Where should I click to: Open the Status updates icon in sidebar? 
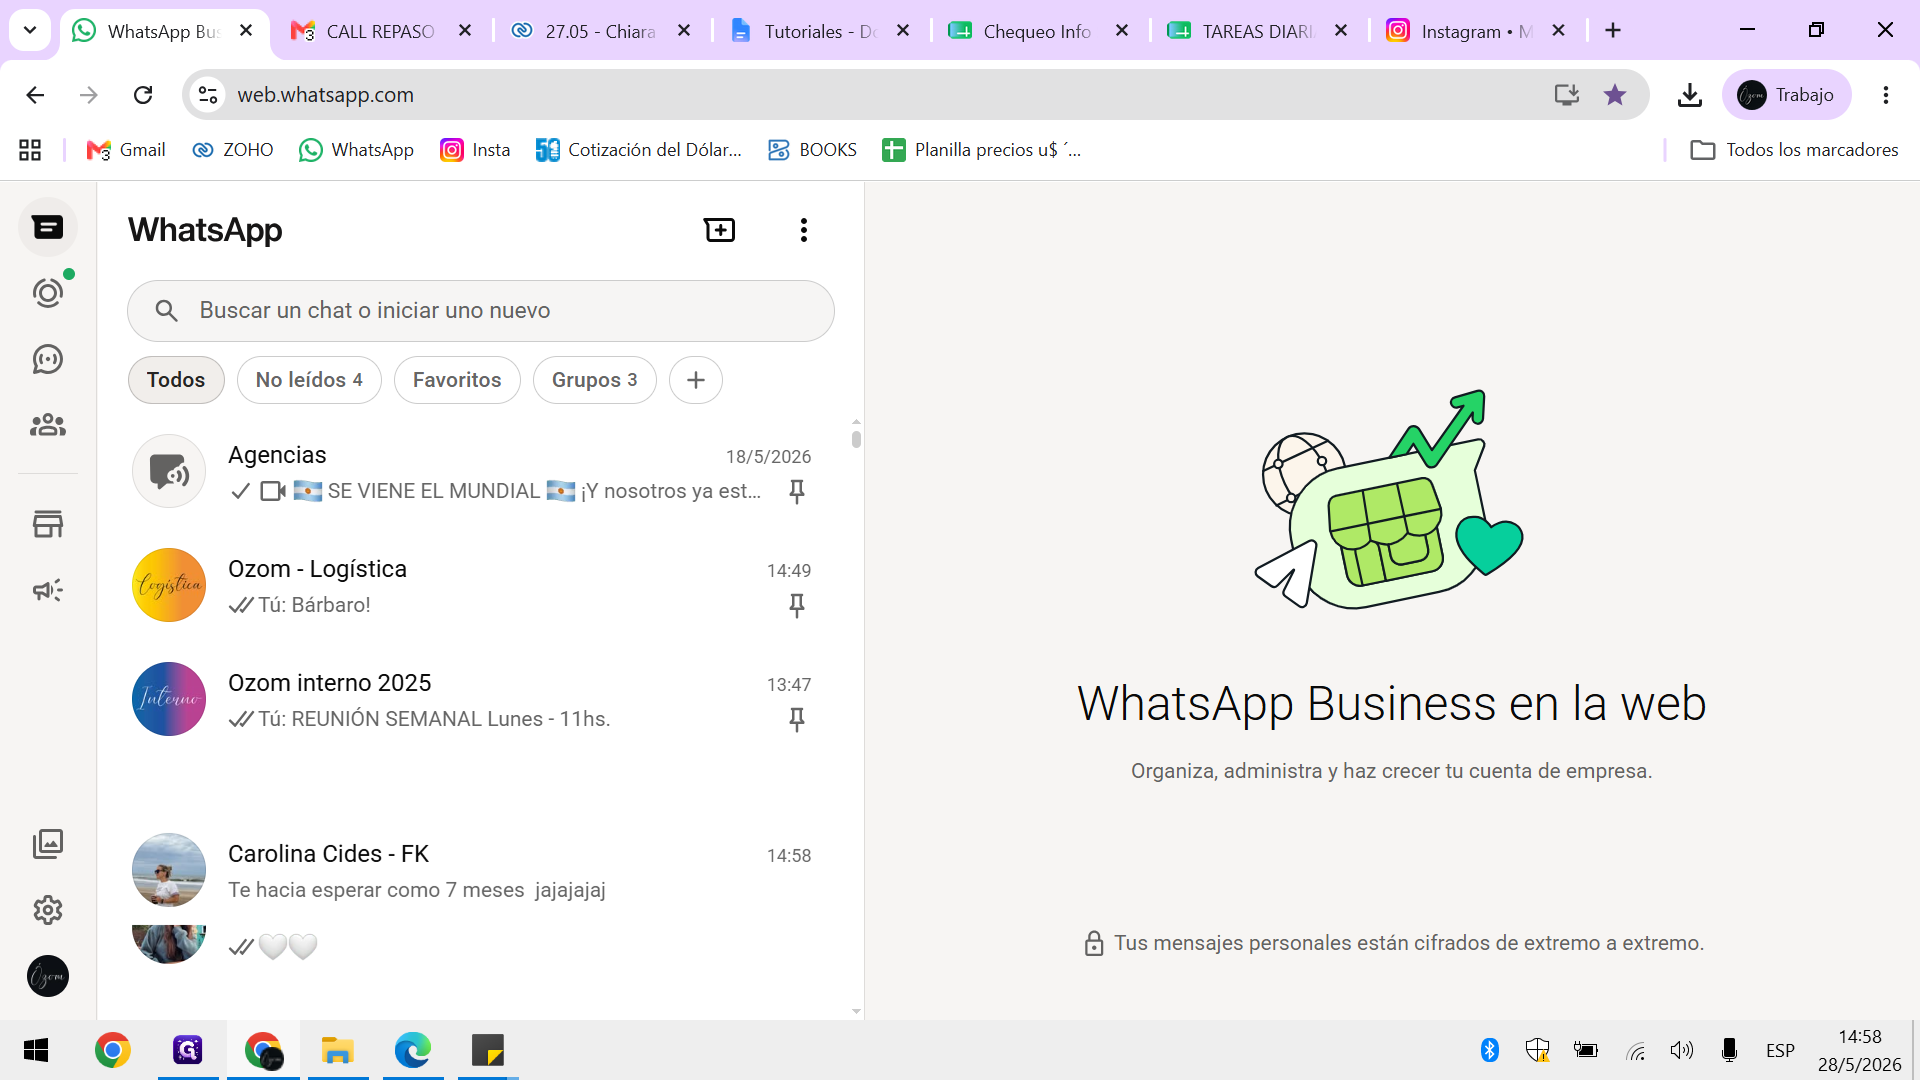(48, 293)
